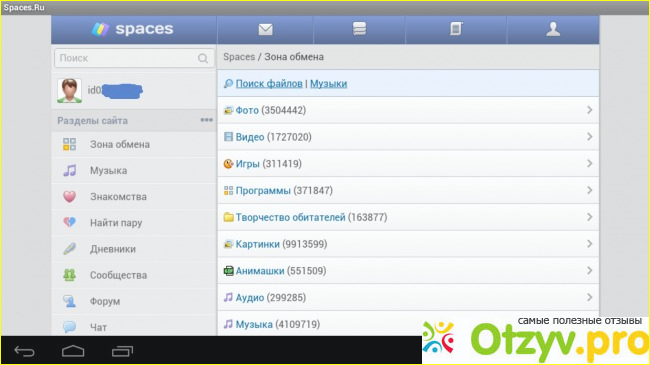The width and height of the screenshot is (650, 365).
Task: Open Чат in sidebar menu
Action: pyautogui.click(x=134, y=326)
